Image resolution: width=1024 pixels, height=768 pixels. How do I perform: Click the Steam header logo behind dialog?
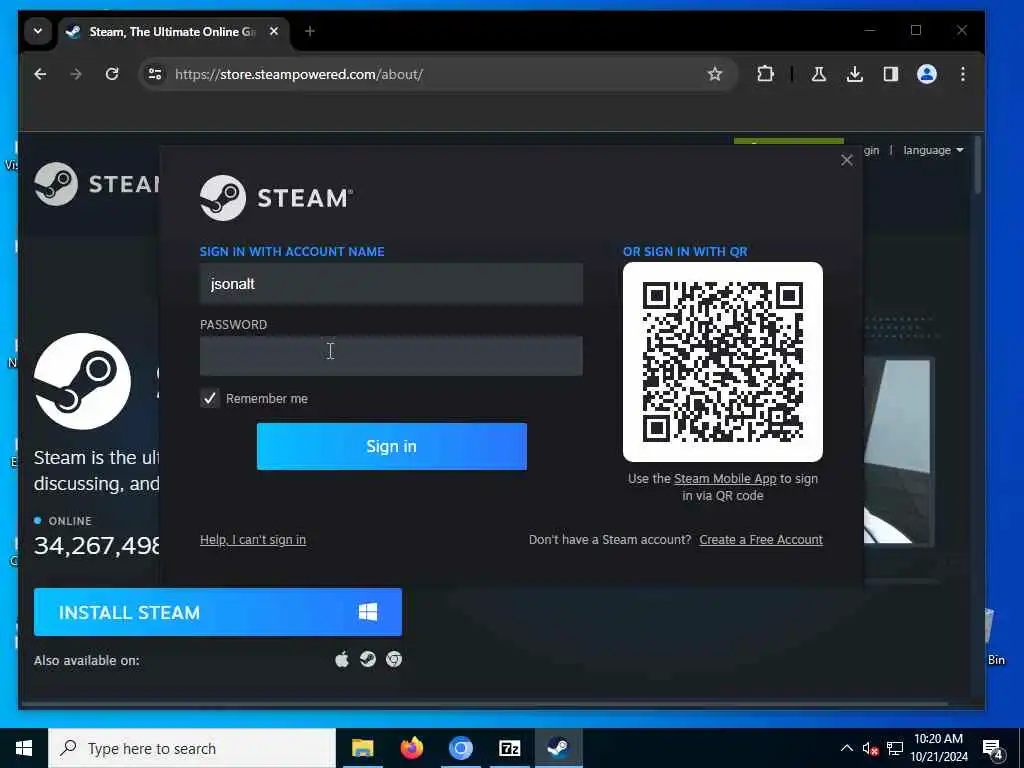tap(97, 184)
